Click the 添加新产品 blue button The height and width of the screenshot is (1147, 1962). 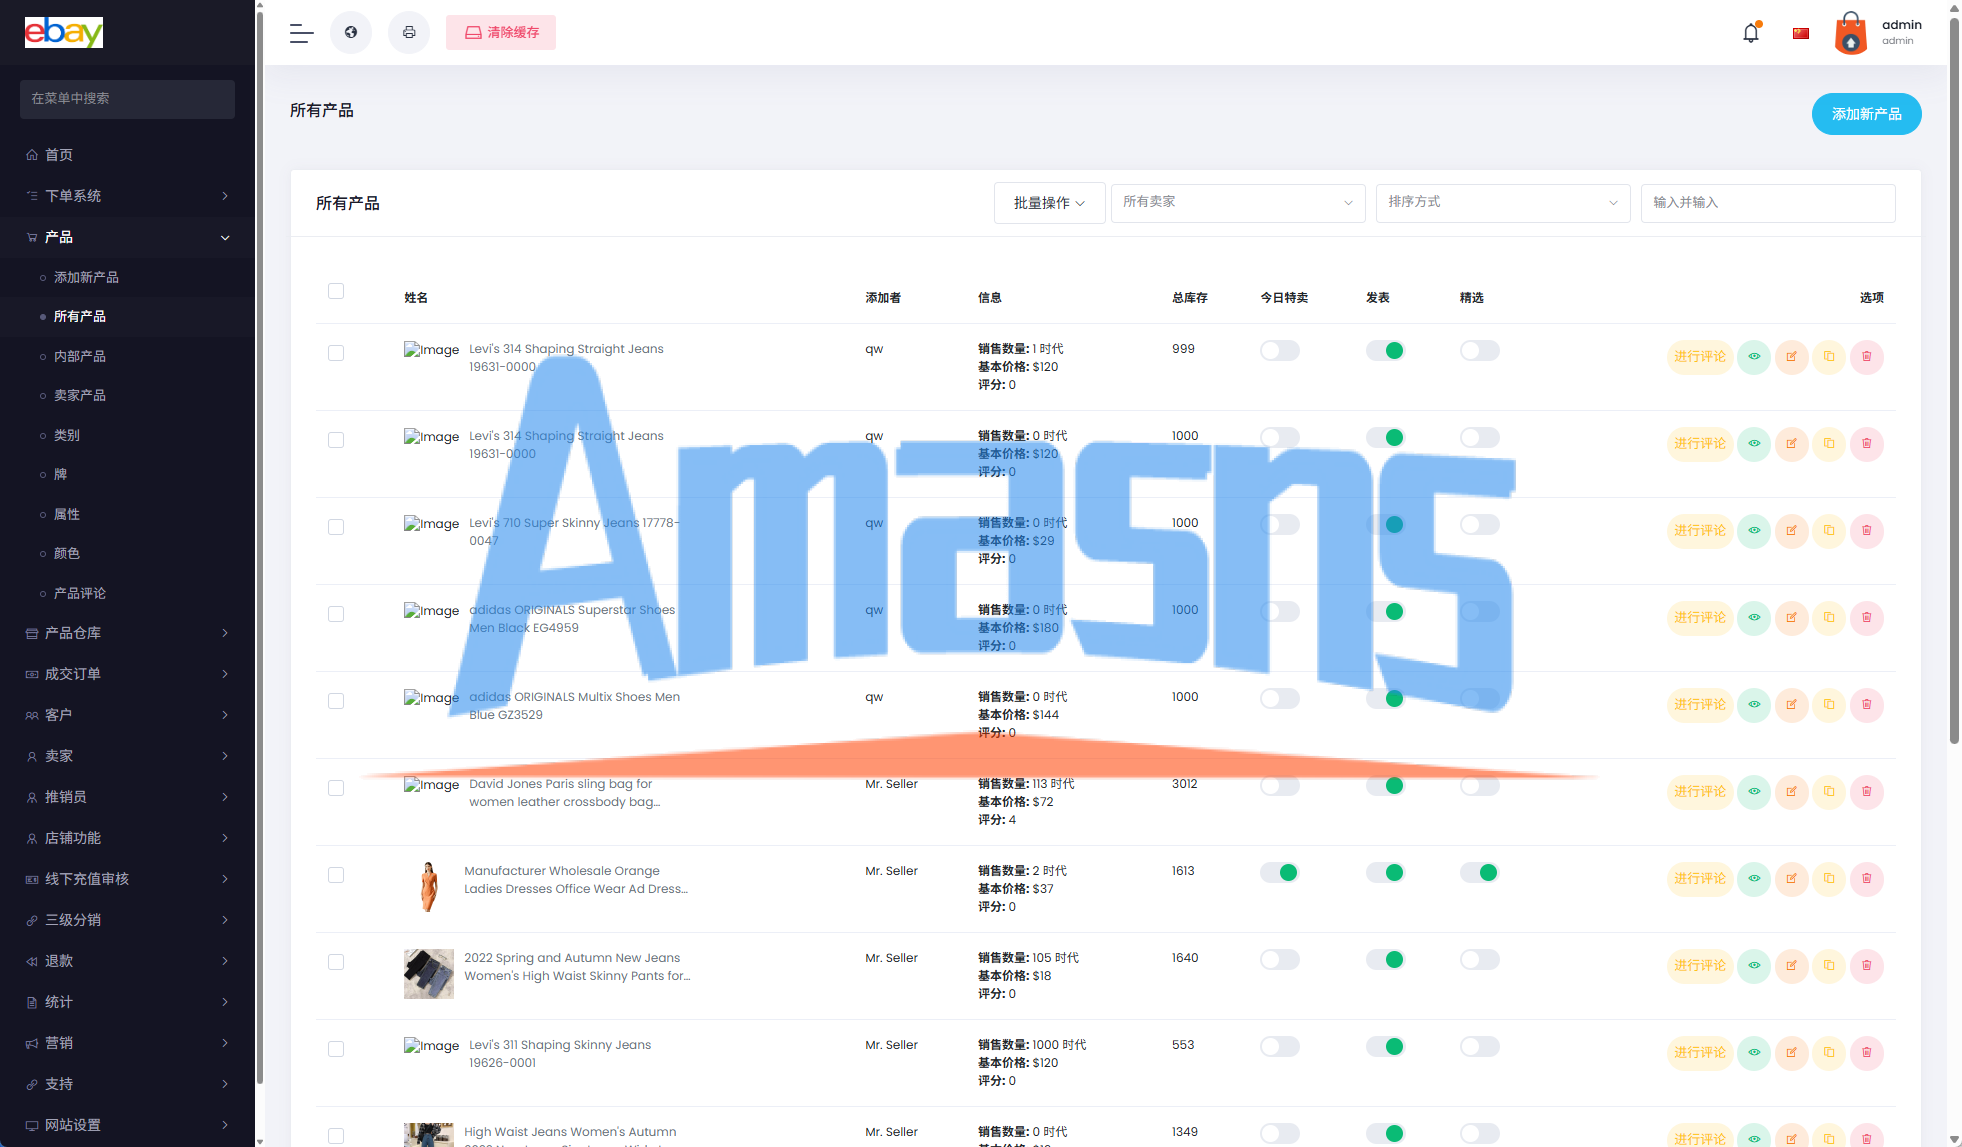click(x=1866, y=114)
